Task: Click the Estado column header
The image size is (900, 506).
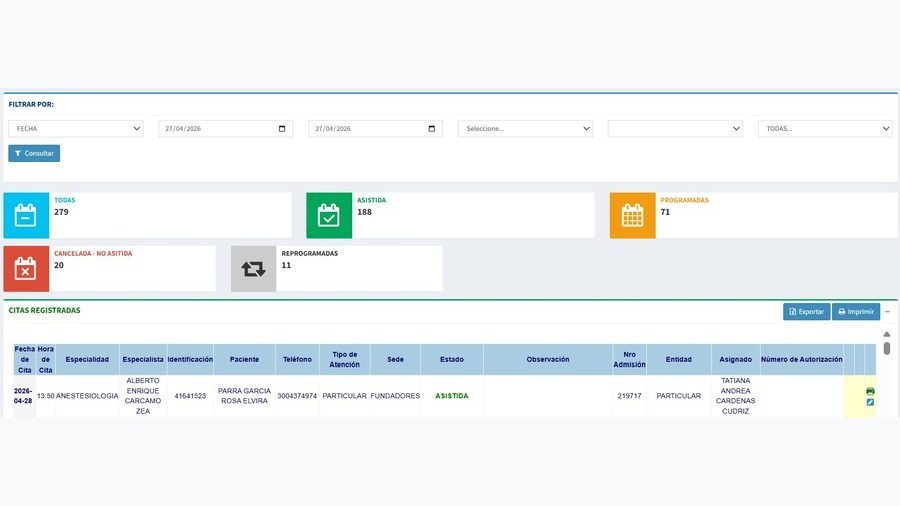Action: (x=452, y=360)
